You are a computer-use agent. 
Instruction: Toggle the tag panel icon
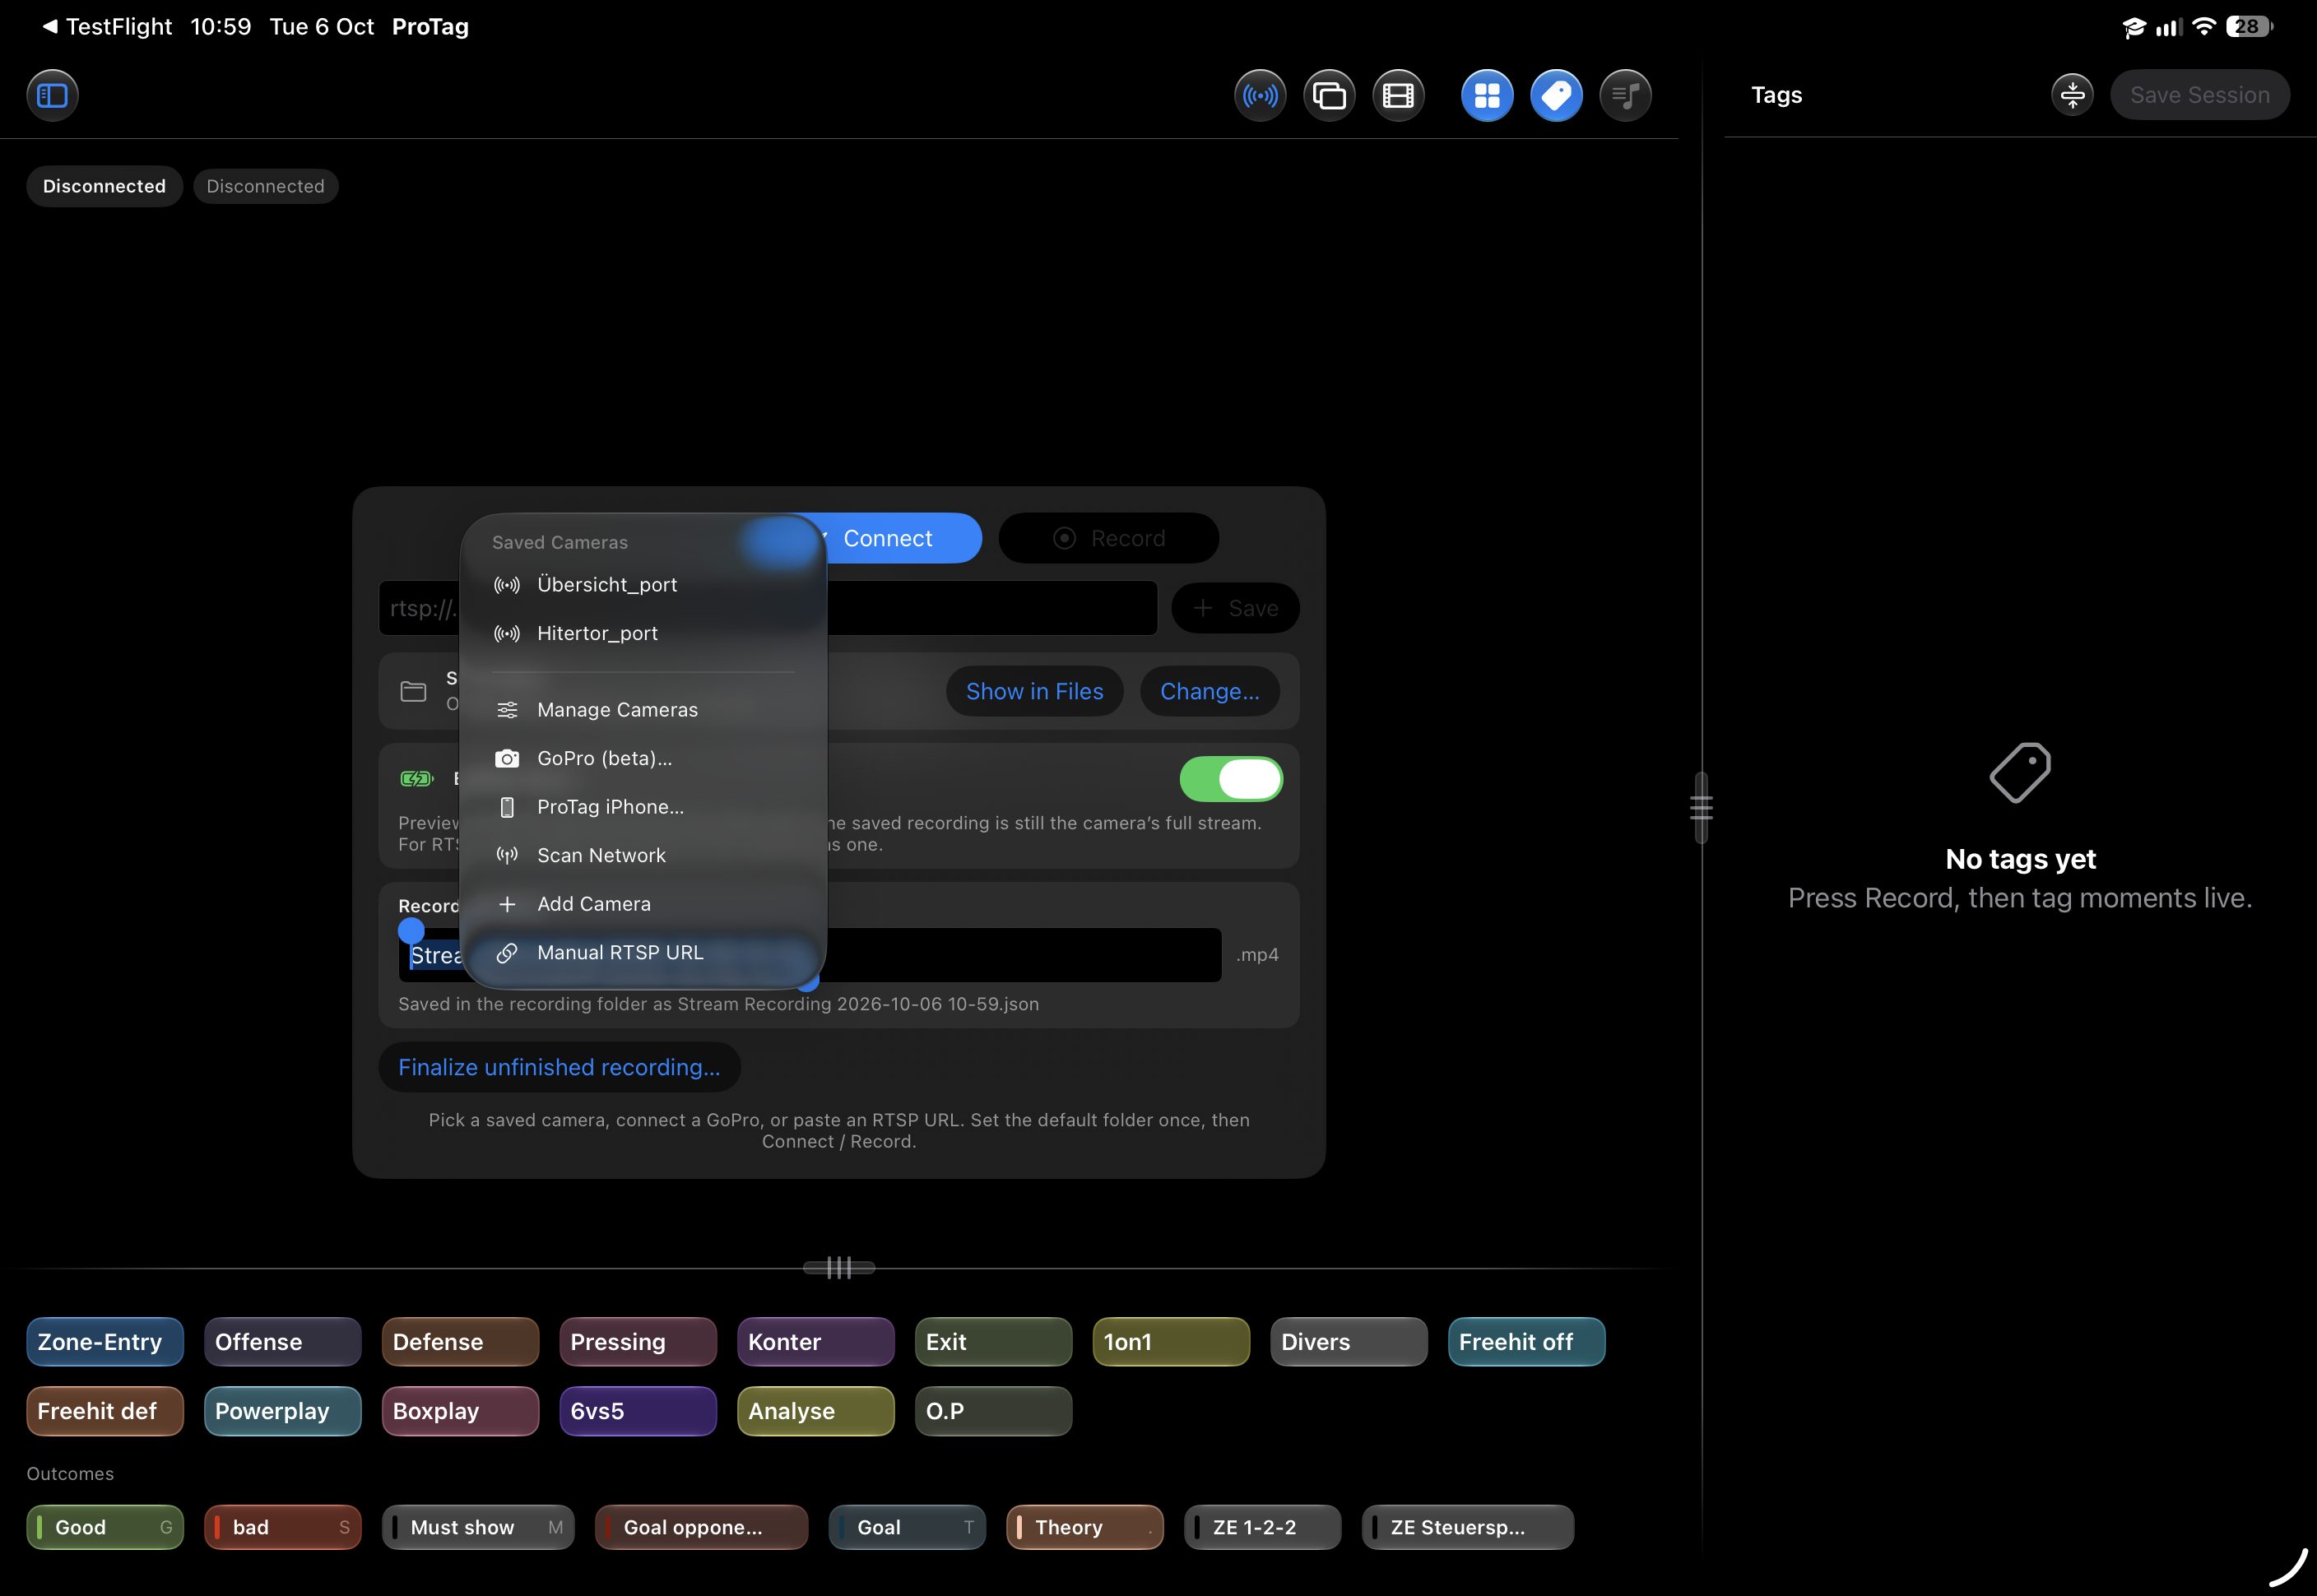click(x=1556, y=95)
